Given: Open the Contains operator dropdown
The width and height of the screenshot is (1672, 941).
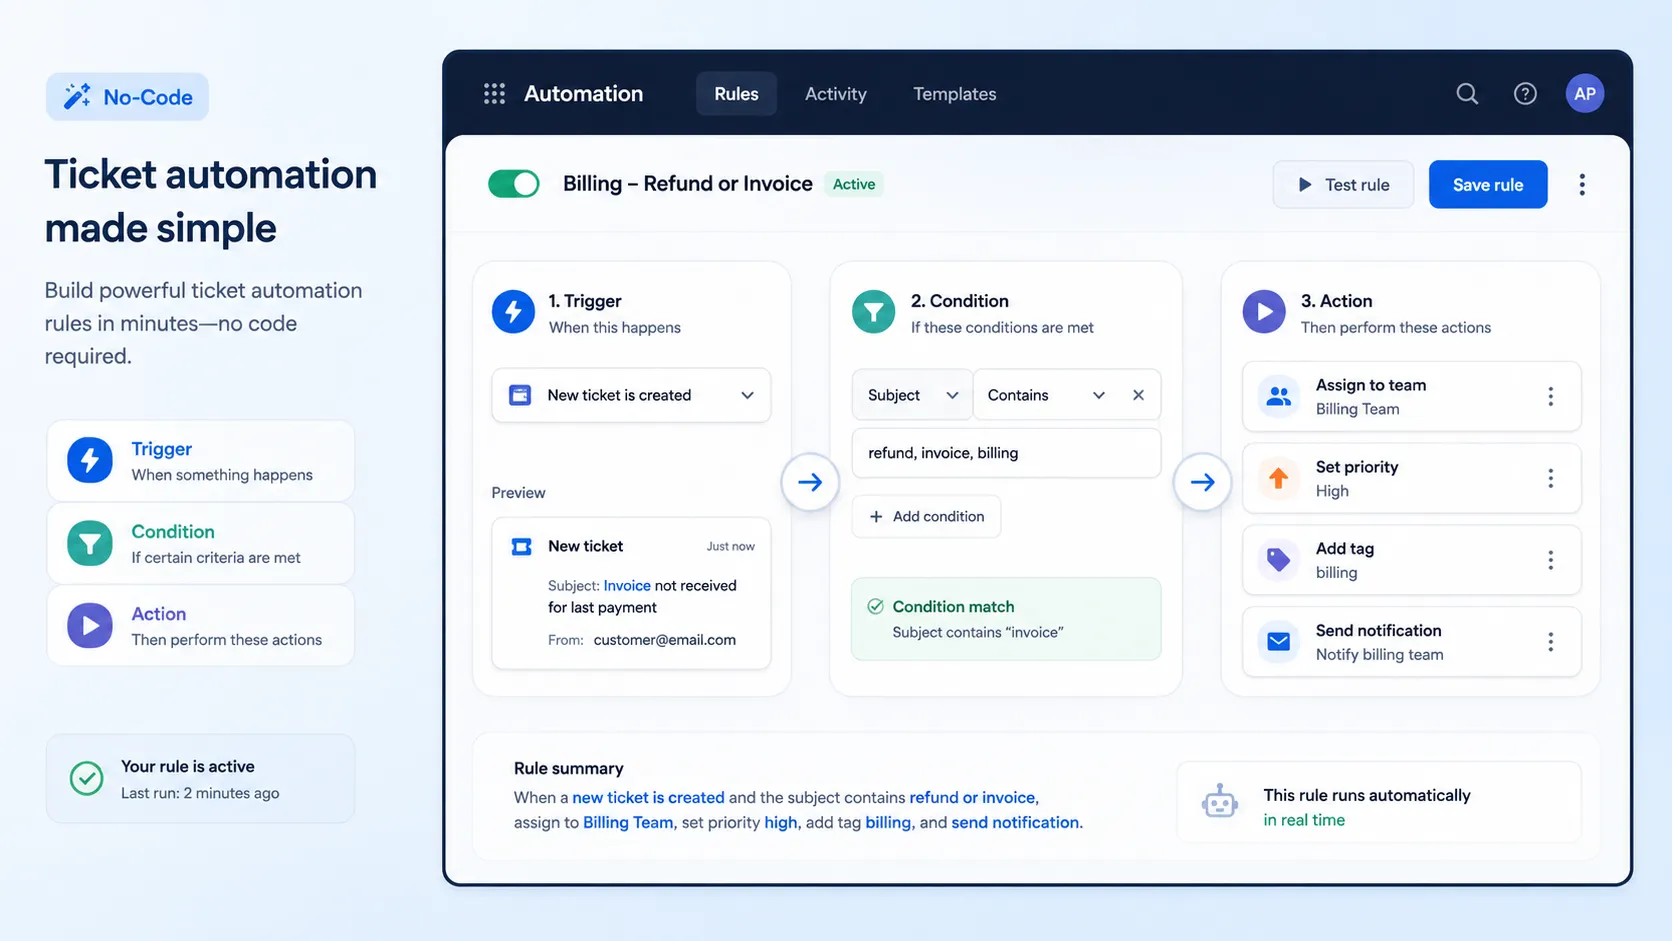Looking at the screenshot, I should coord(1046,395).
